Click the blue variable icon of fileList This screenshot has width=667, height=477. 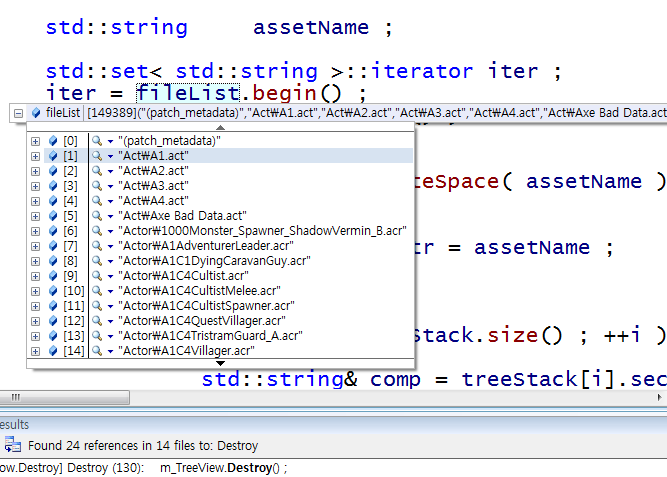point(36,113)
